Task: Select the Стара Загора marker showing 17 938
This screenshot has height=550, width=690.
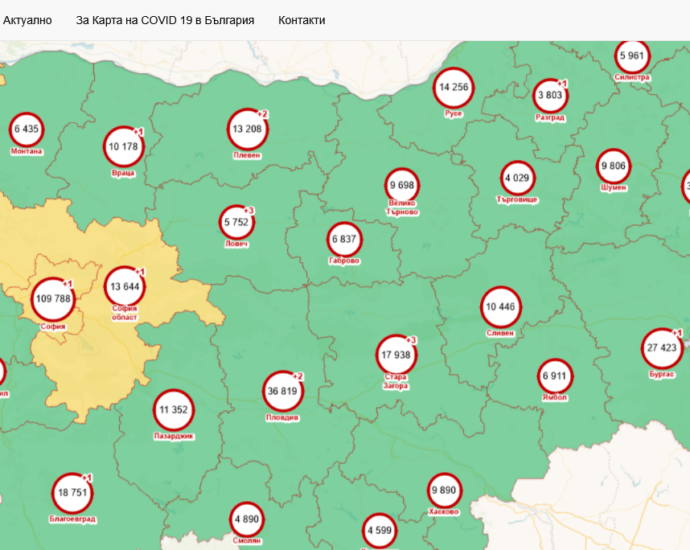Action: coord(396,355)
